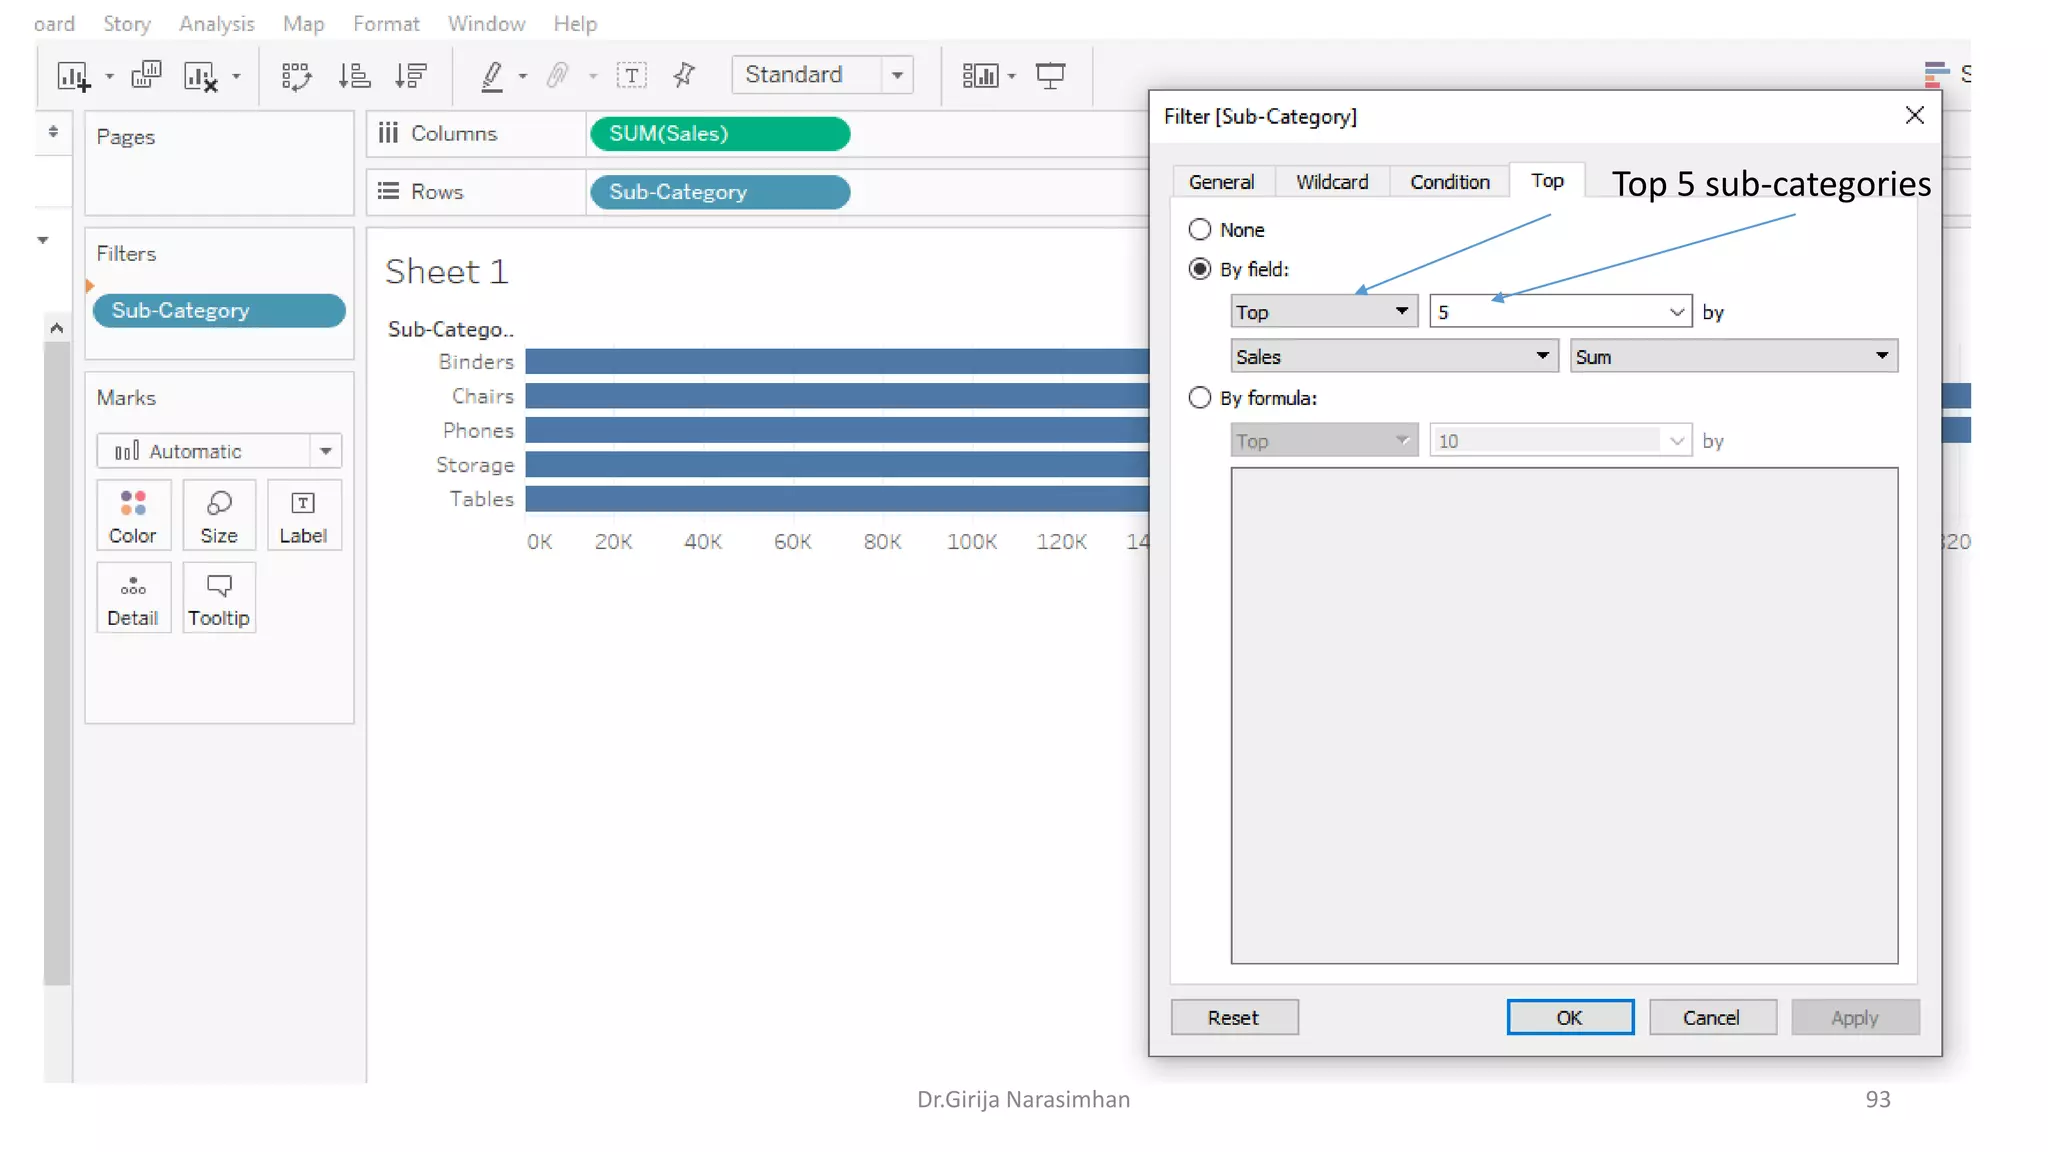Select the By field radio option
2048x1152 pixels.
click(1200, 269)
